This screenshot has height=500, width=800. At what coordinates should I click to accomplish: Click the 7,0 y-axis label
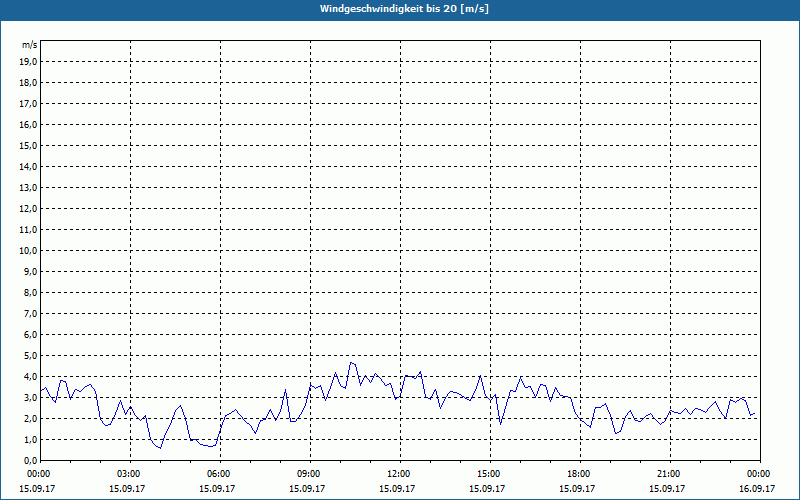[x=30, y=314]
